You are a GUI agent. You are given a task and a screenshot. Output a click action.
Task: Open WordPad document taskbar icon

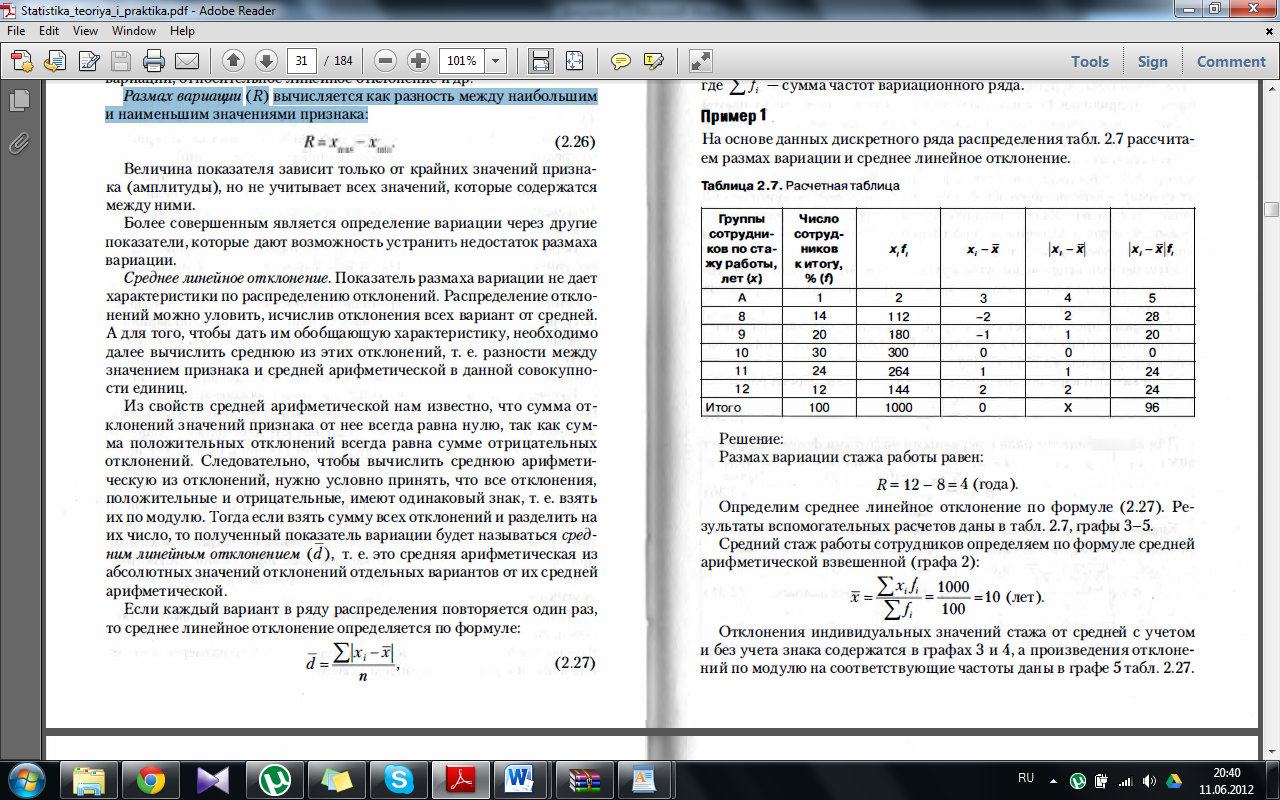[x=643, y=779]
